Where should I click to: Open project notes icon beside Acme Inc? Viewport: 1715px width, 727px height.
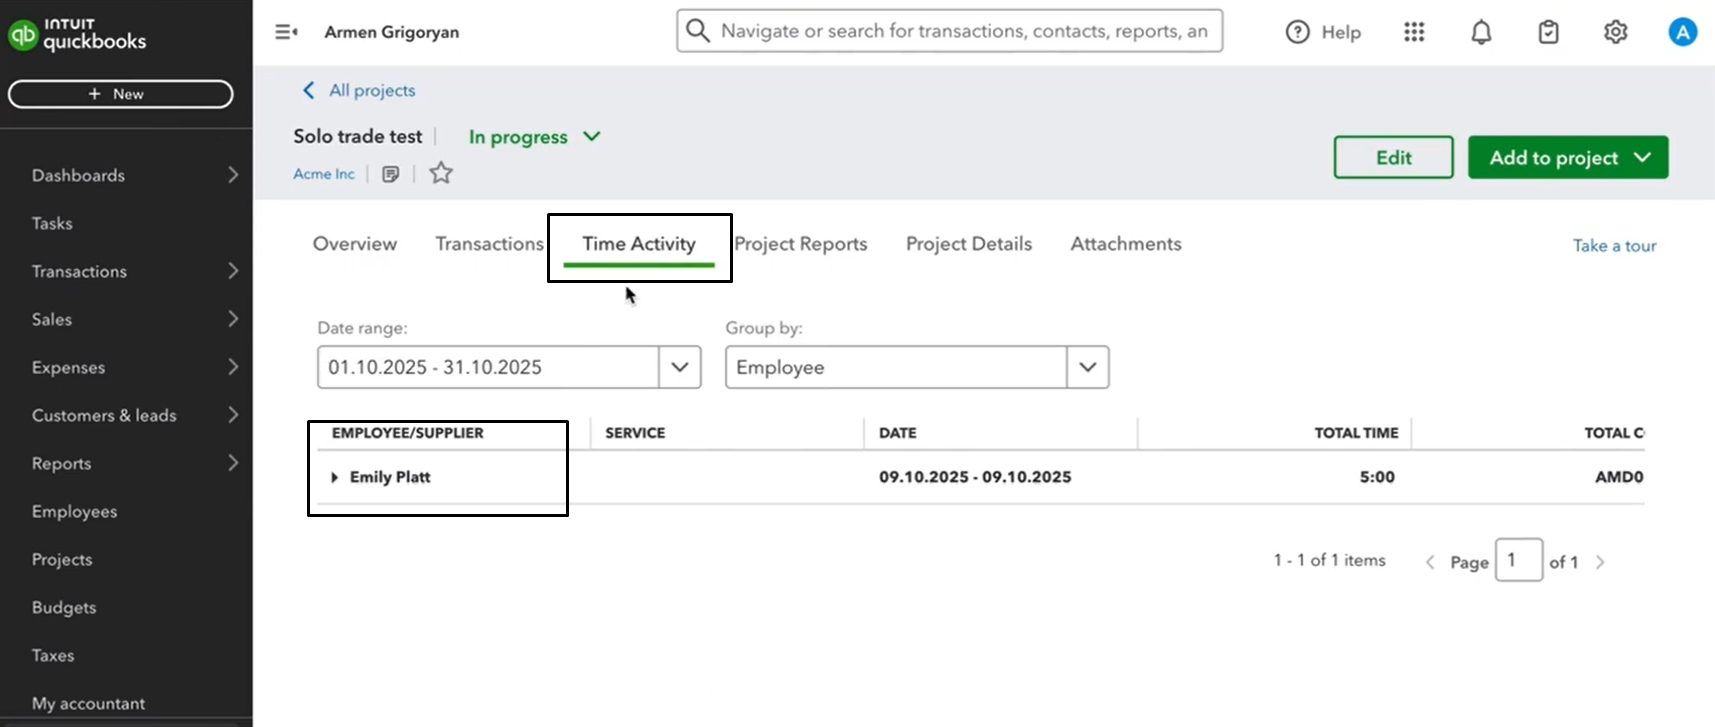(x=391, y=174)
